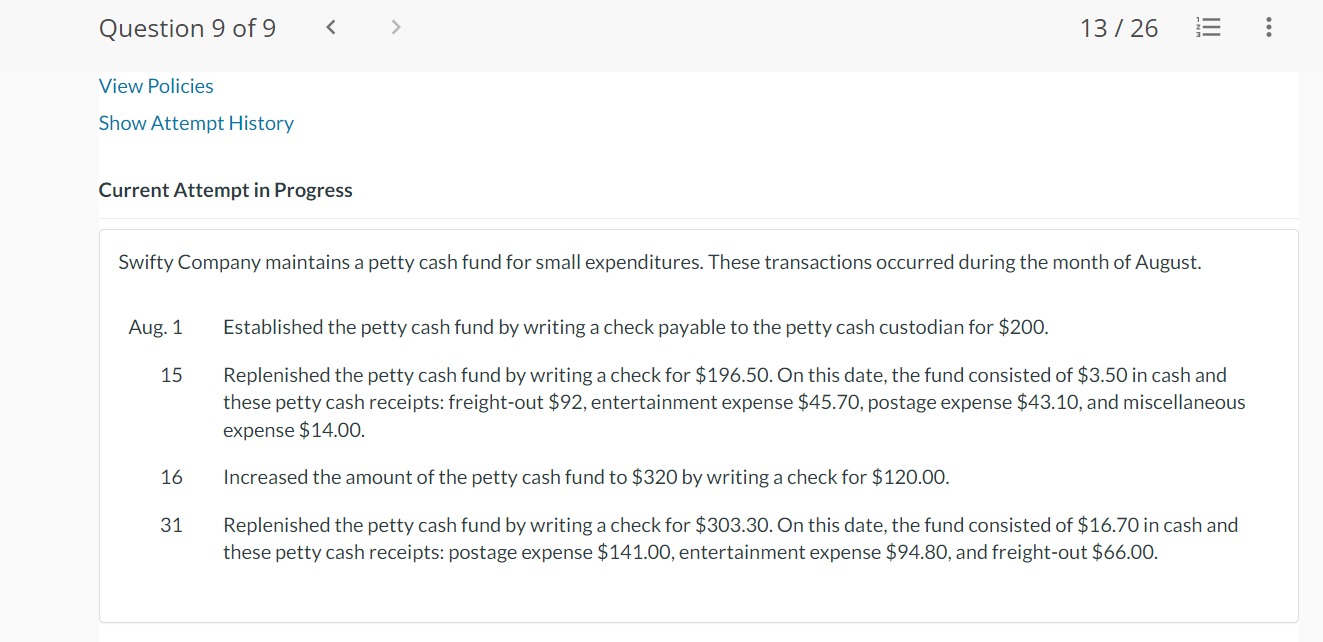Go to the previous question arrow
The image size is (1323, 642).
(x=331, y=28)
